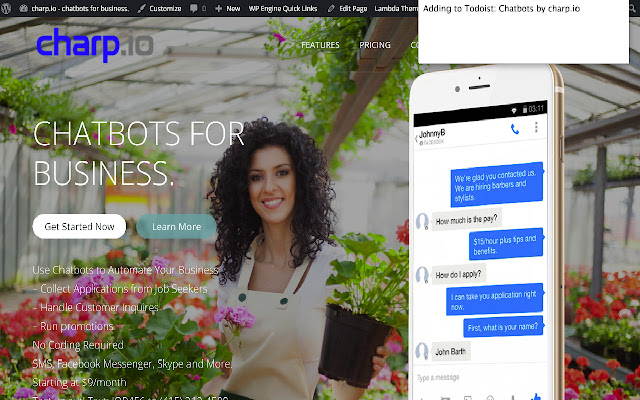Click the Learn More button
The height and width of the screenshot is (400, 640).
point(176,227)
